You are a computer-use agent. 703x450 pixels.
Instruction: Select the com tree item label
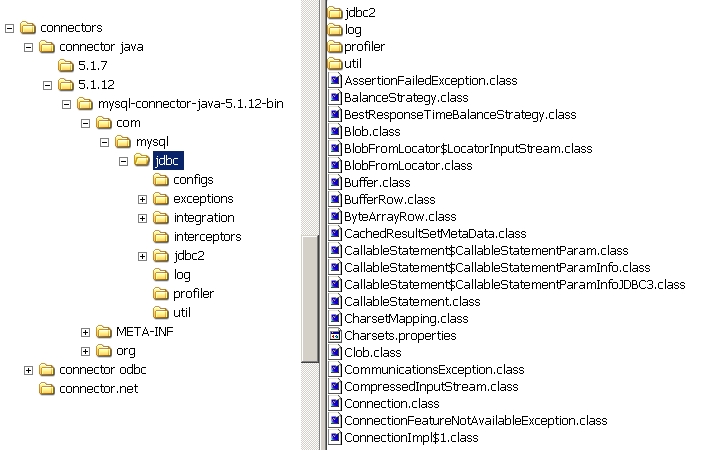tap(128, 123)
